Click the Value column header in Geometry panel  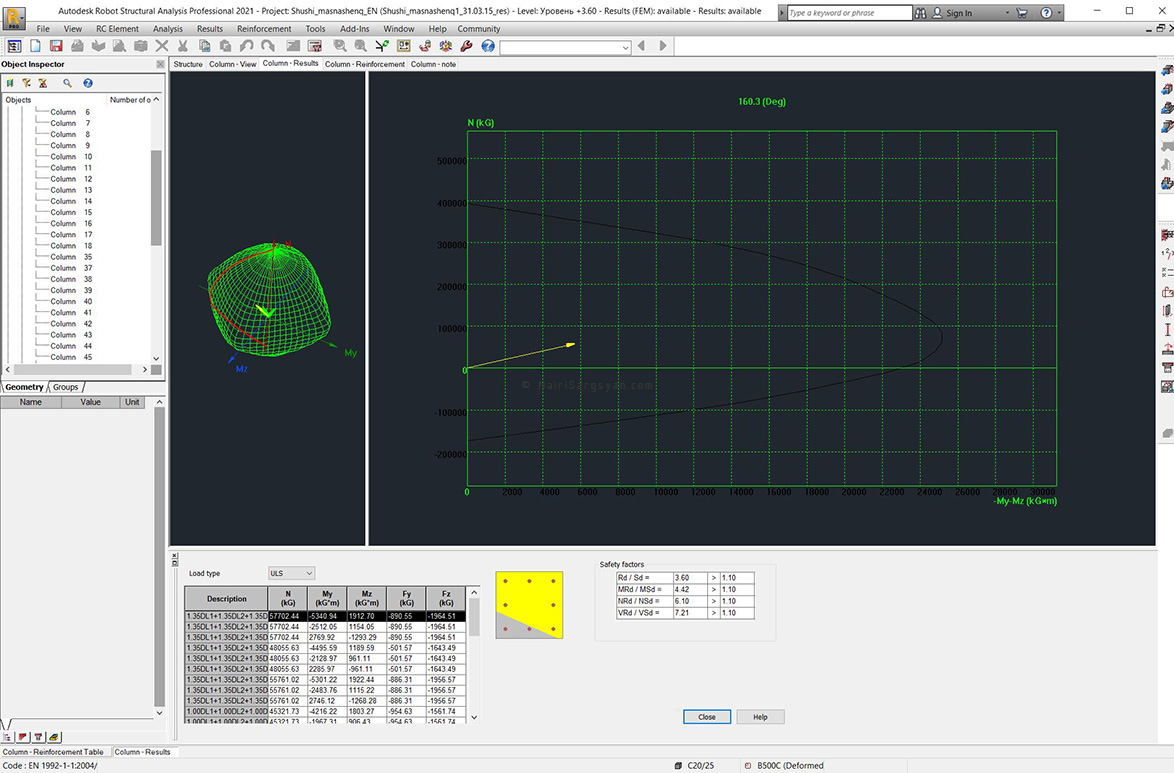click(91, 402)
